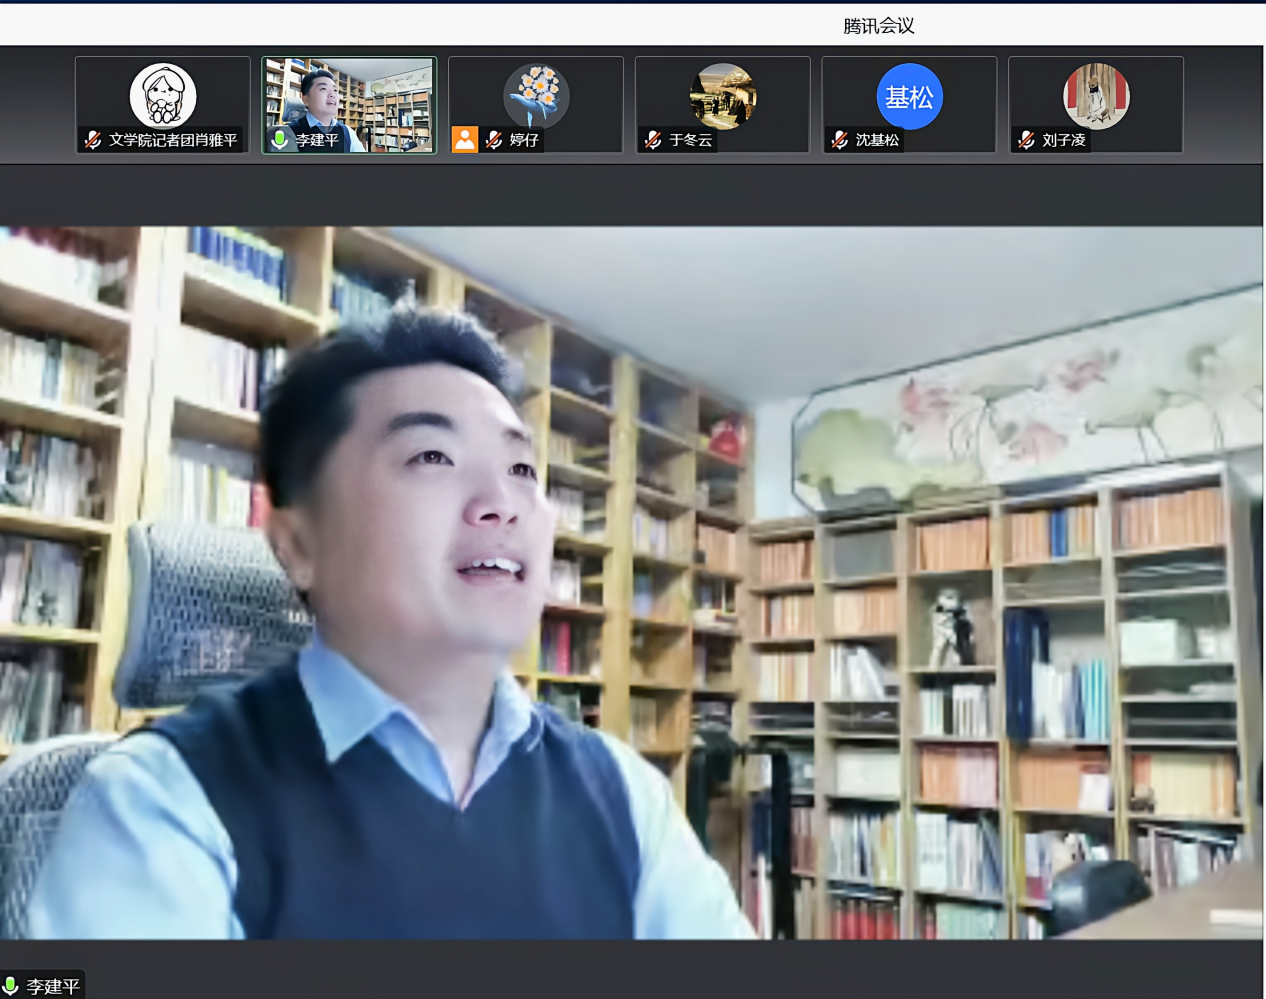This screenshot has height=999, width=1266.
Task: Click muted mic icon beside 沈基松
Action: (840, 140)
